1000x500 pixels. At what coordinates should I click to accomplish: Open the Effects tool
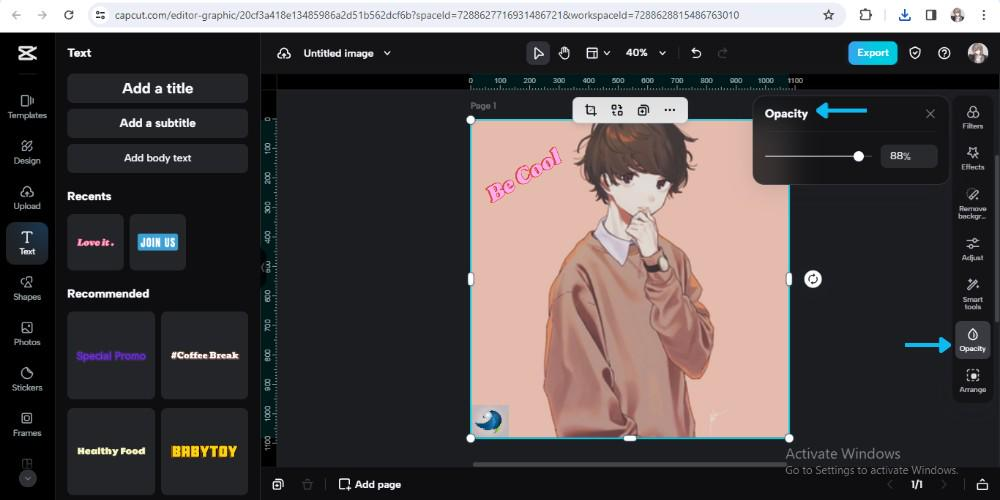coord(973,158)
